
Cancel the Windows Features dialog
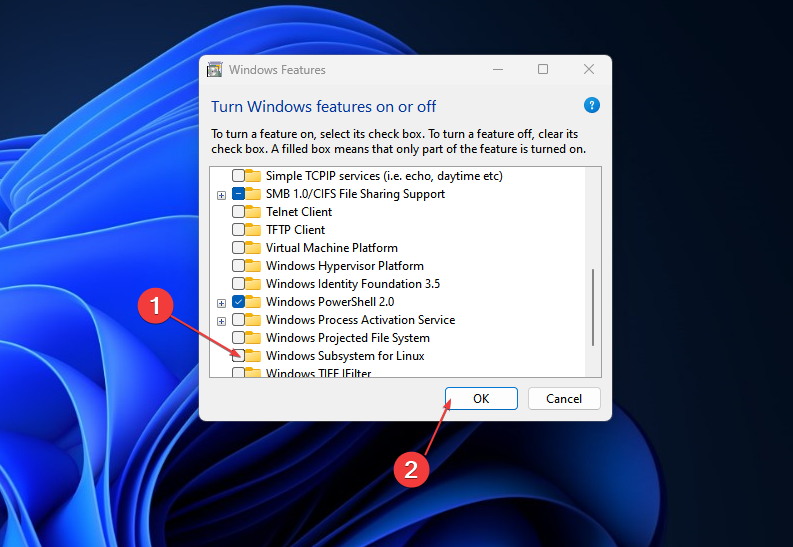564,399
